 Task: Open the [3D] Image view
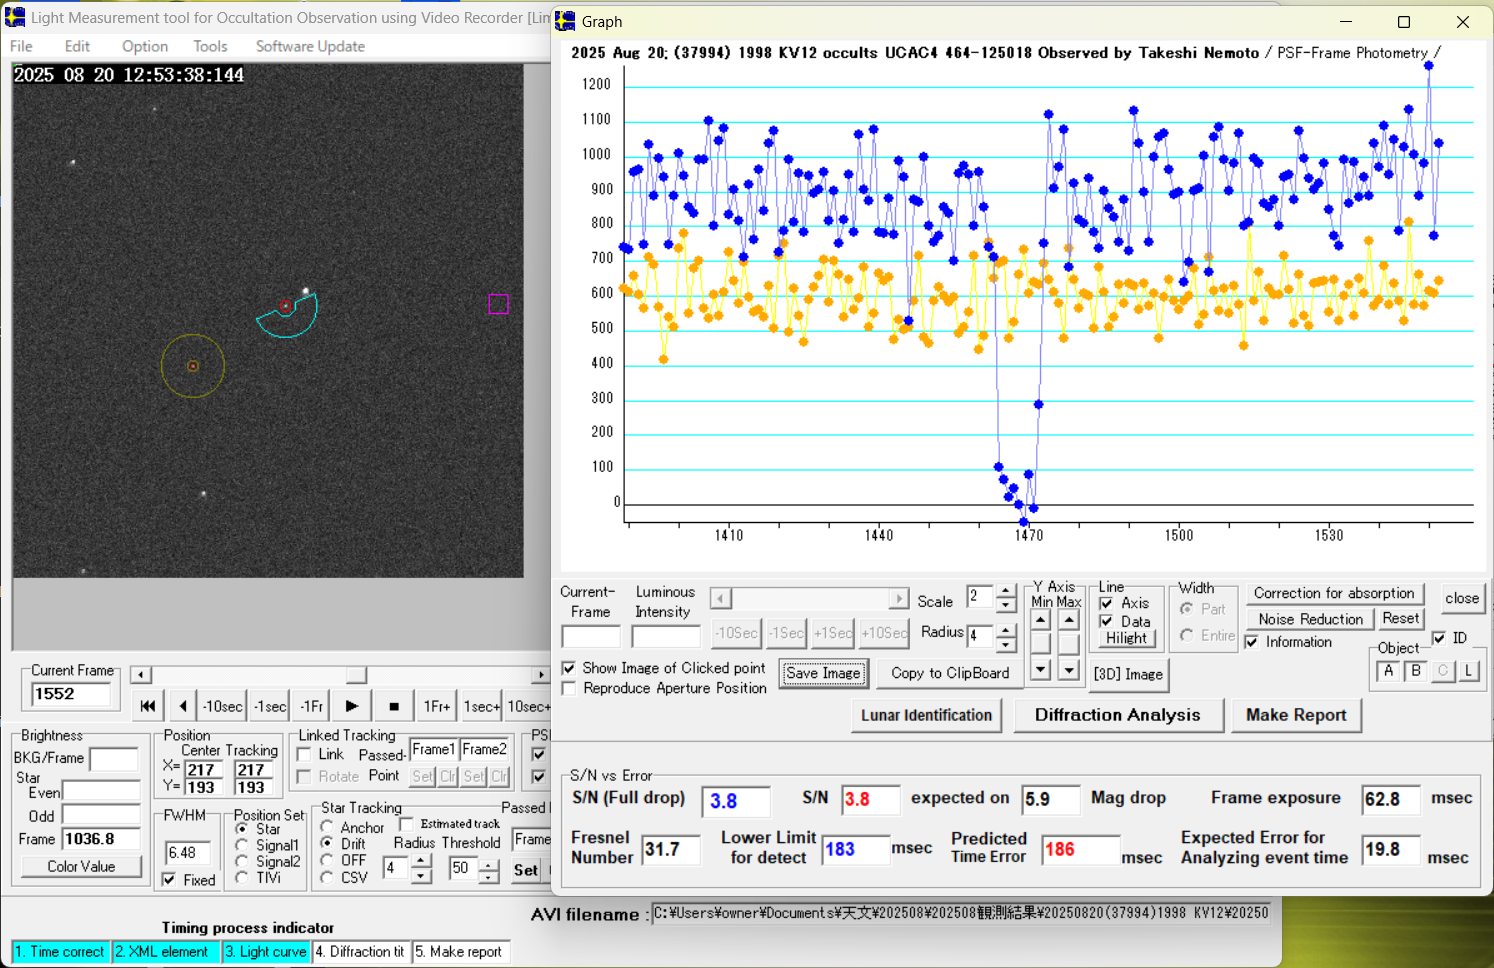1128,674
